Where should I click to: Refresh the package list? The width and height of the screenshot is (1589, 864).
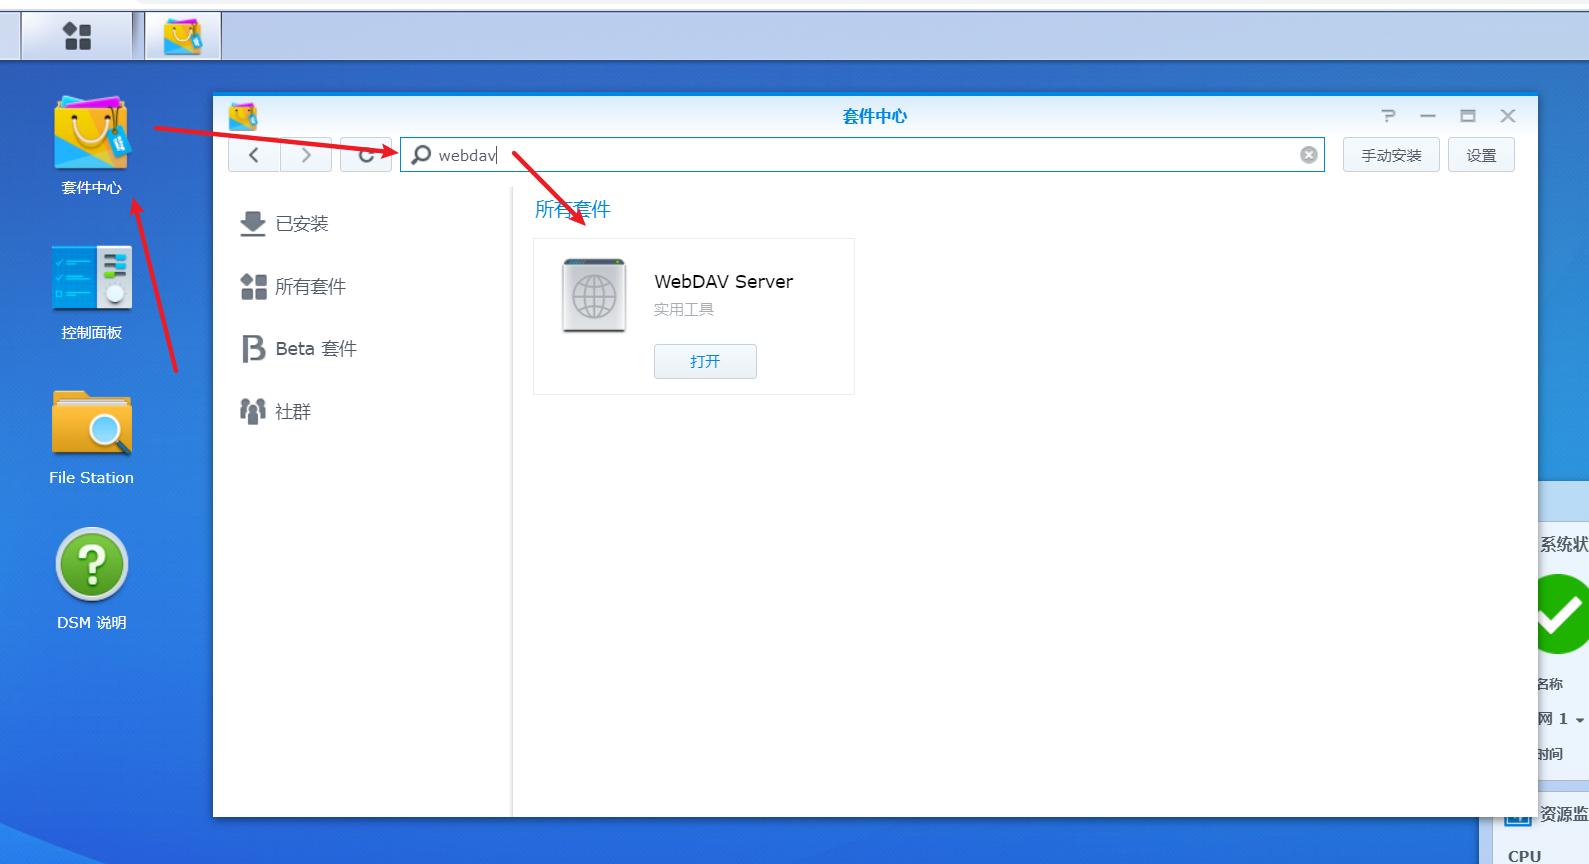click(x=366, y=155)
